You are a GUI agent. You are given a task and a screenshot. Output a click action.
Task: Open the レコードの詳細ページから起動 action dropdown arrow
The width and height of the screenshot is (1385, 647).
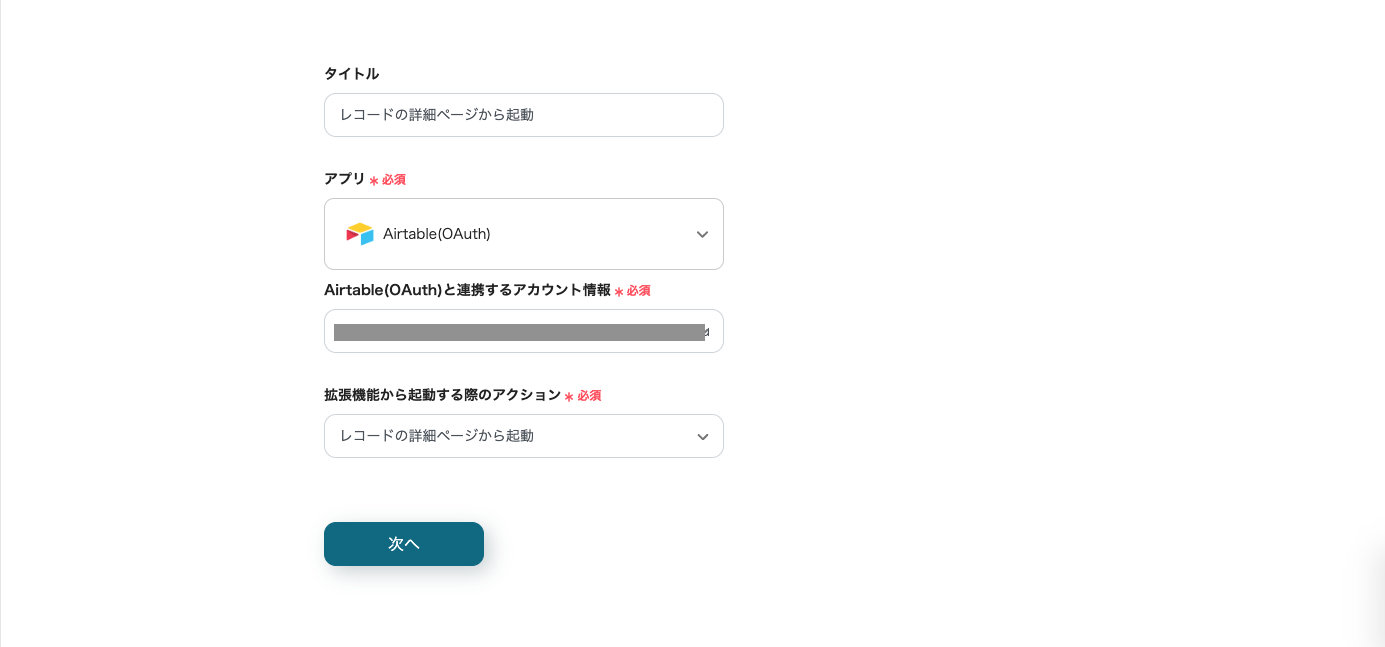click(x=702, y=437)
